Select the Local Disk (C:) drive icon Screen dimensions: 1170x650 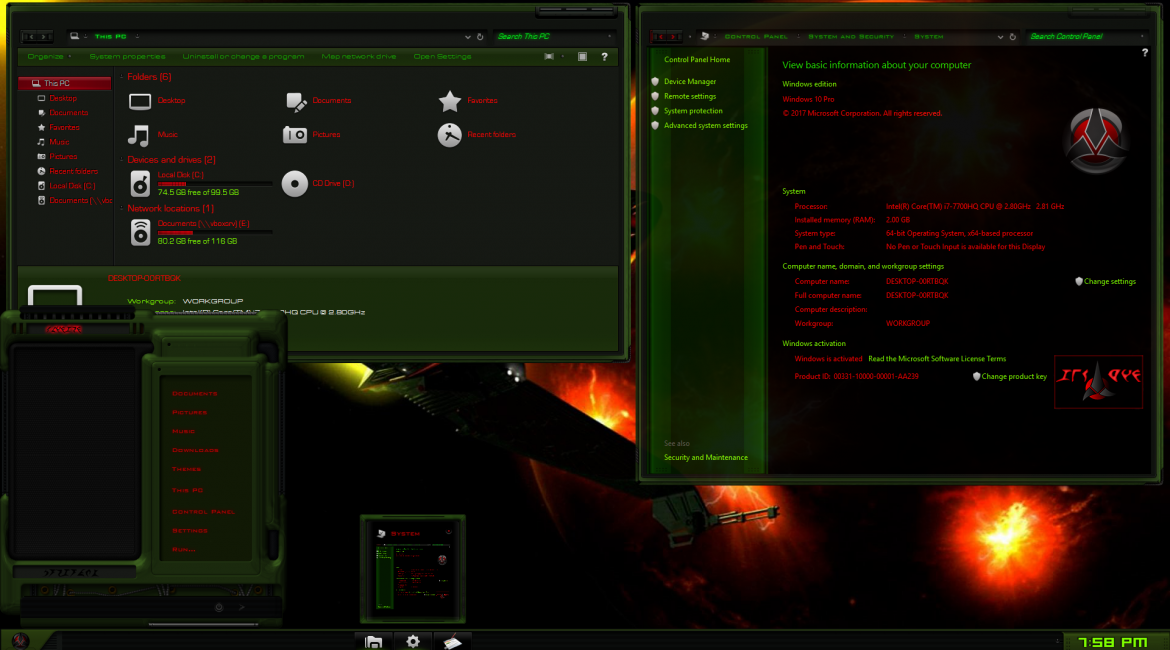tap(140, 184)
